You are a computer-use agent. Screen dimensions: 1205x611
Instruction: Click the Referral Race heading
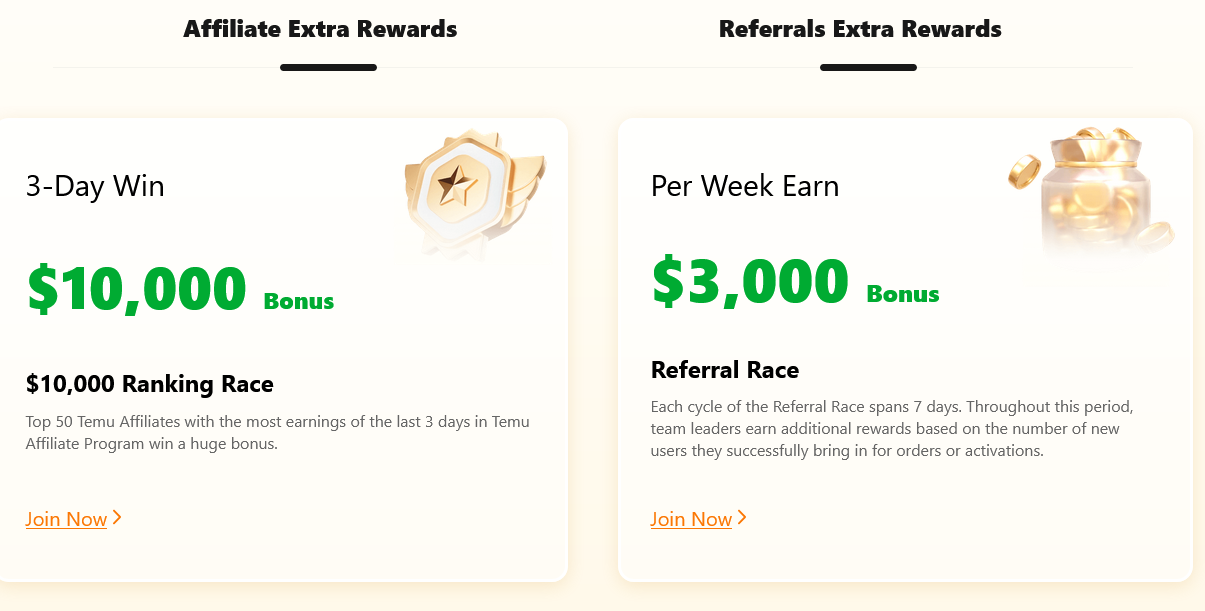[724, 369]
